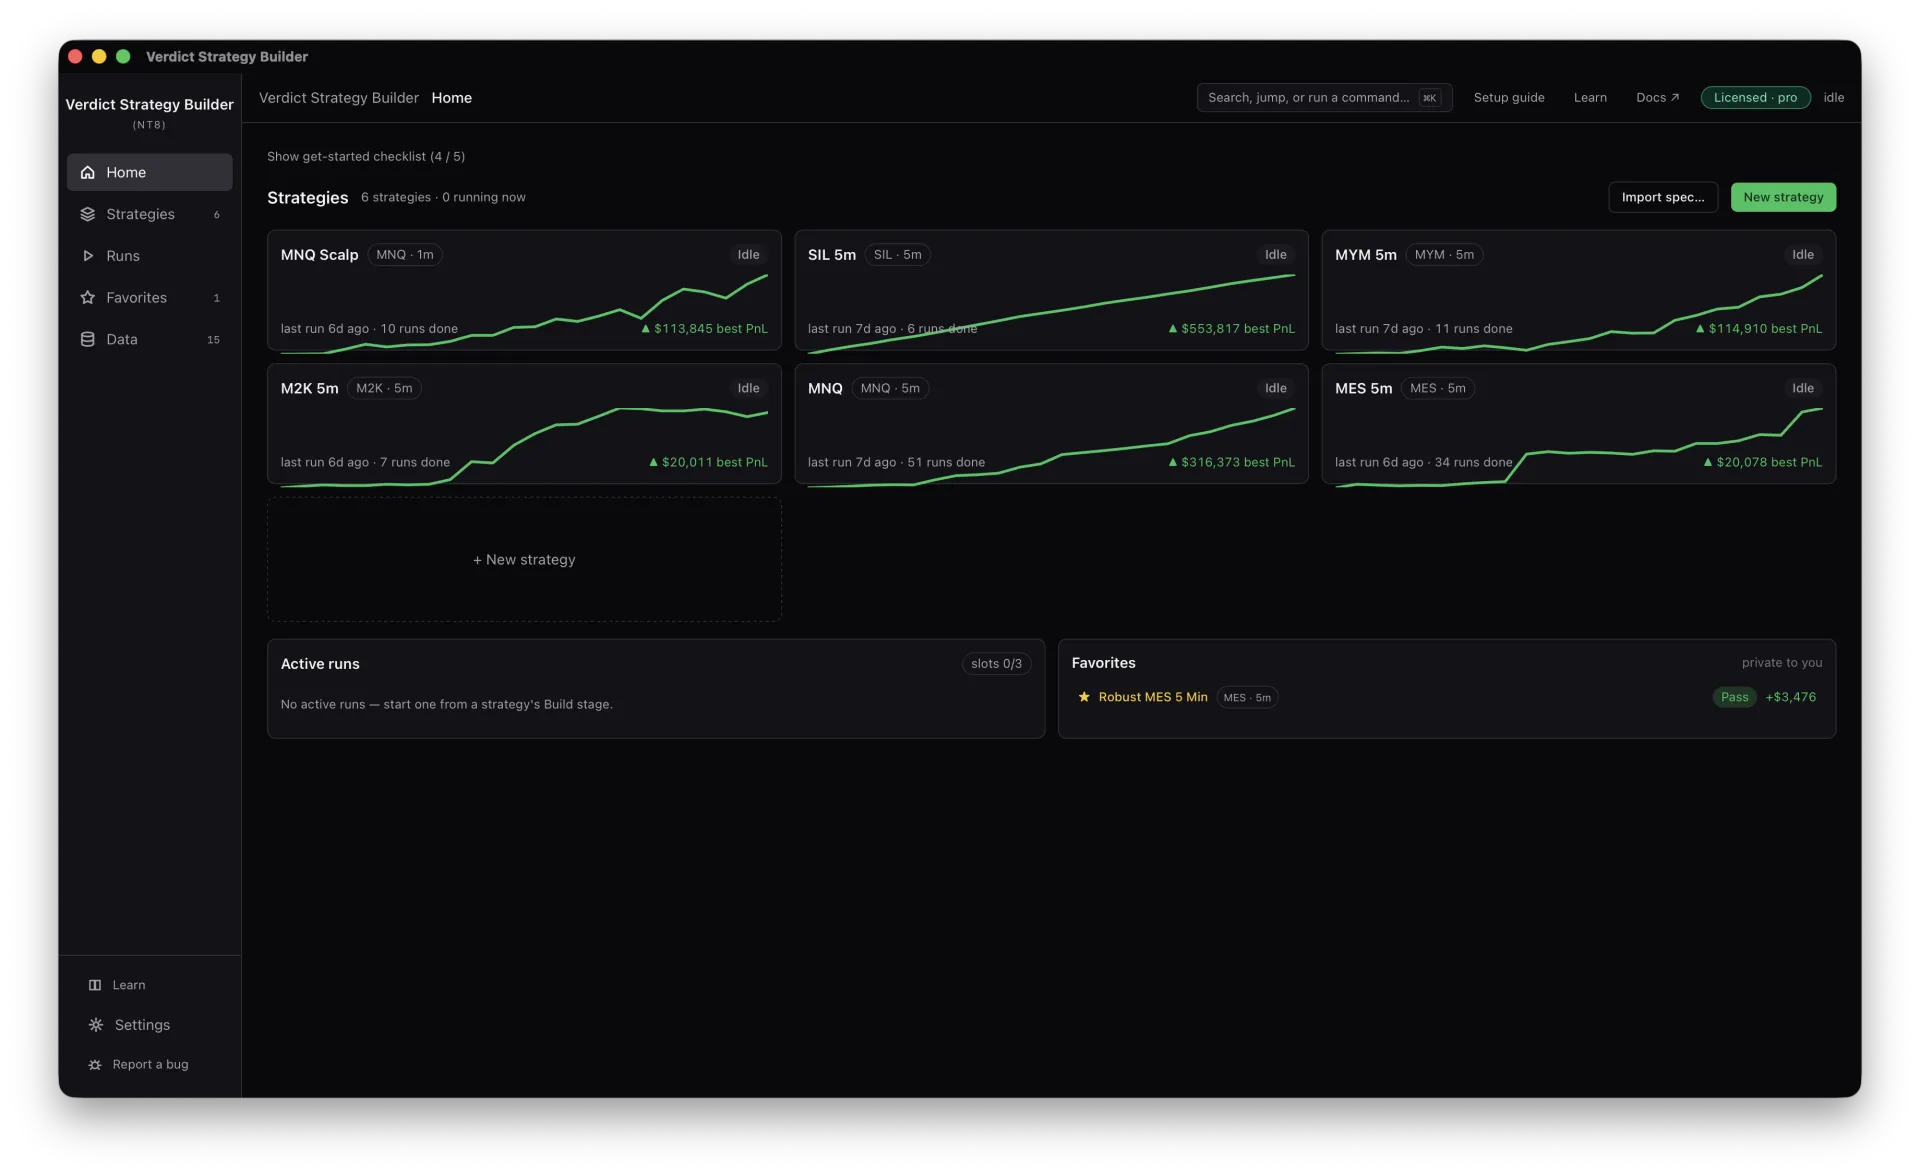Open the Strategies page from sidebar
This screenshot has width=1920, height=1175.
coord(149,214)
